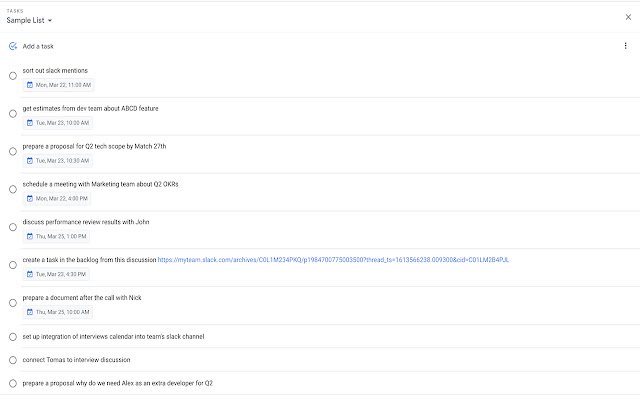
Task: Click the Add a task icon
Action: (13, 46)
